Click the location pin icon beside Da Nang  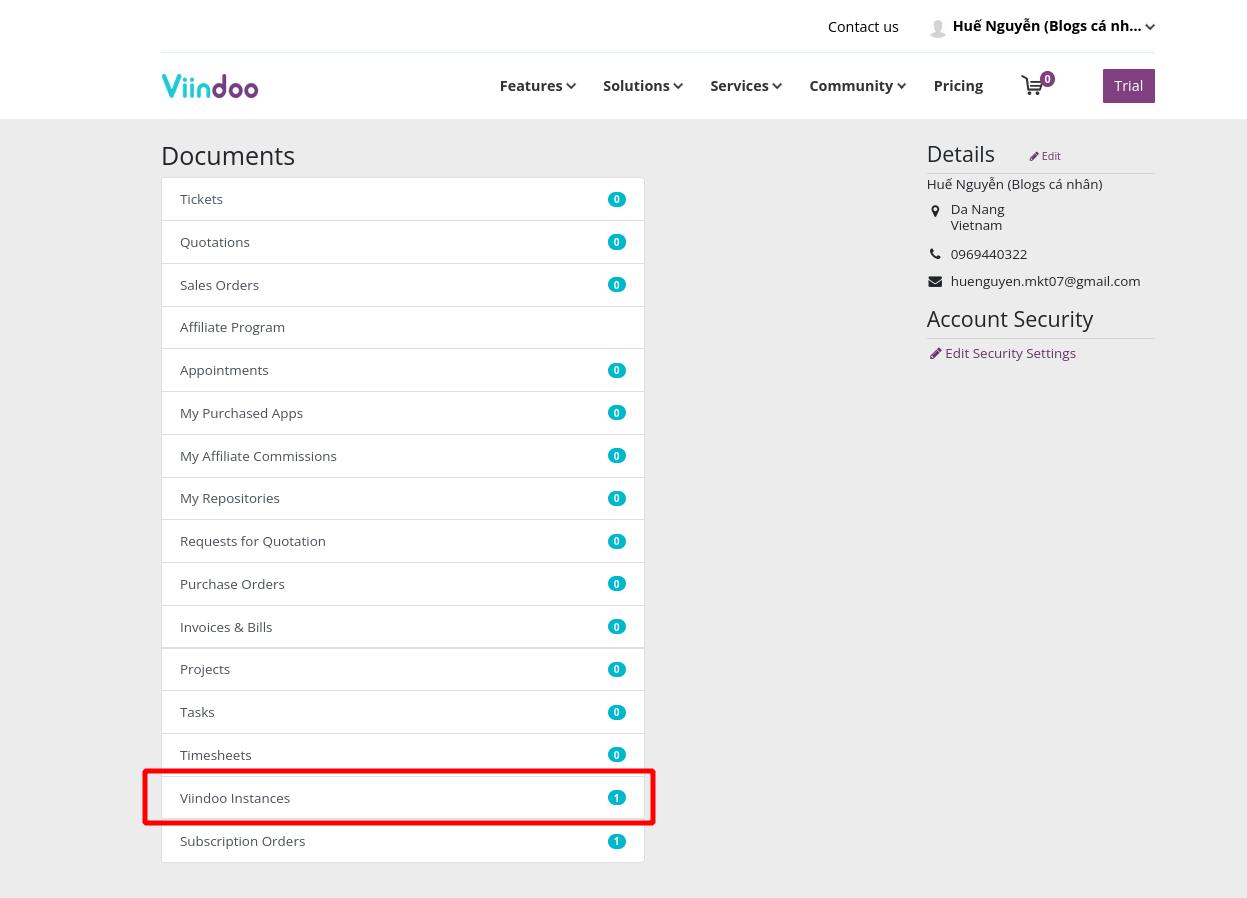(x=935, y=211)
